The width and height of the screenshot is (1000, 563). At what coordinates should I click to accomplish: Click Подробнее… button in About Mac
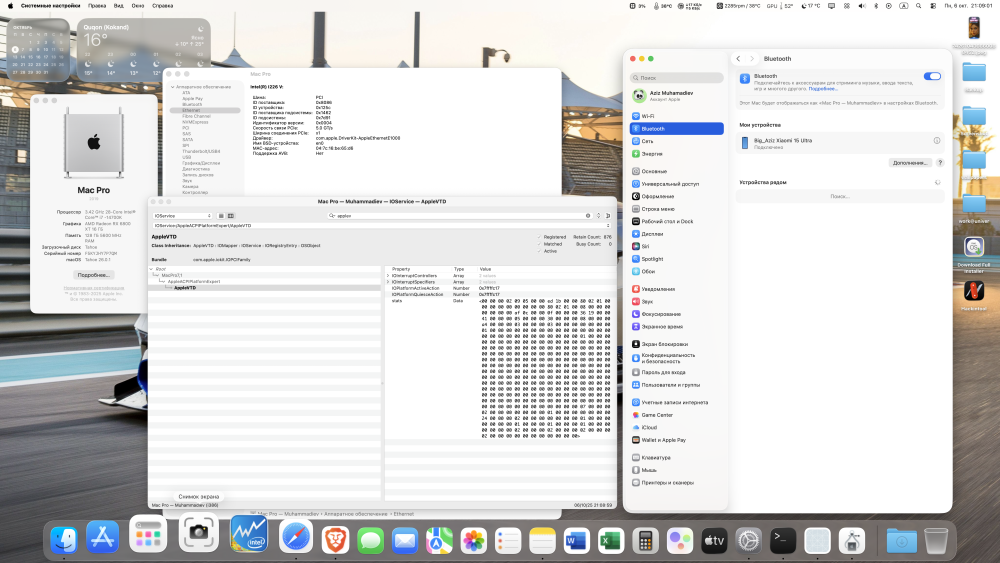click(x=93, y=275)
